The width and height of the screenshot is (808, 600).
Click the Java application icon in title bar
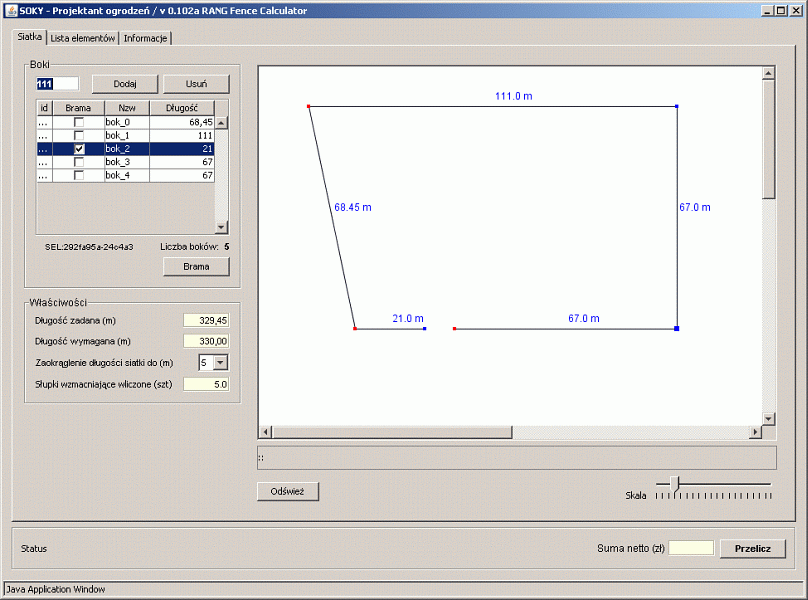(10, 10)
